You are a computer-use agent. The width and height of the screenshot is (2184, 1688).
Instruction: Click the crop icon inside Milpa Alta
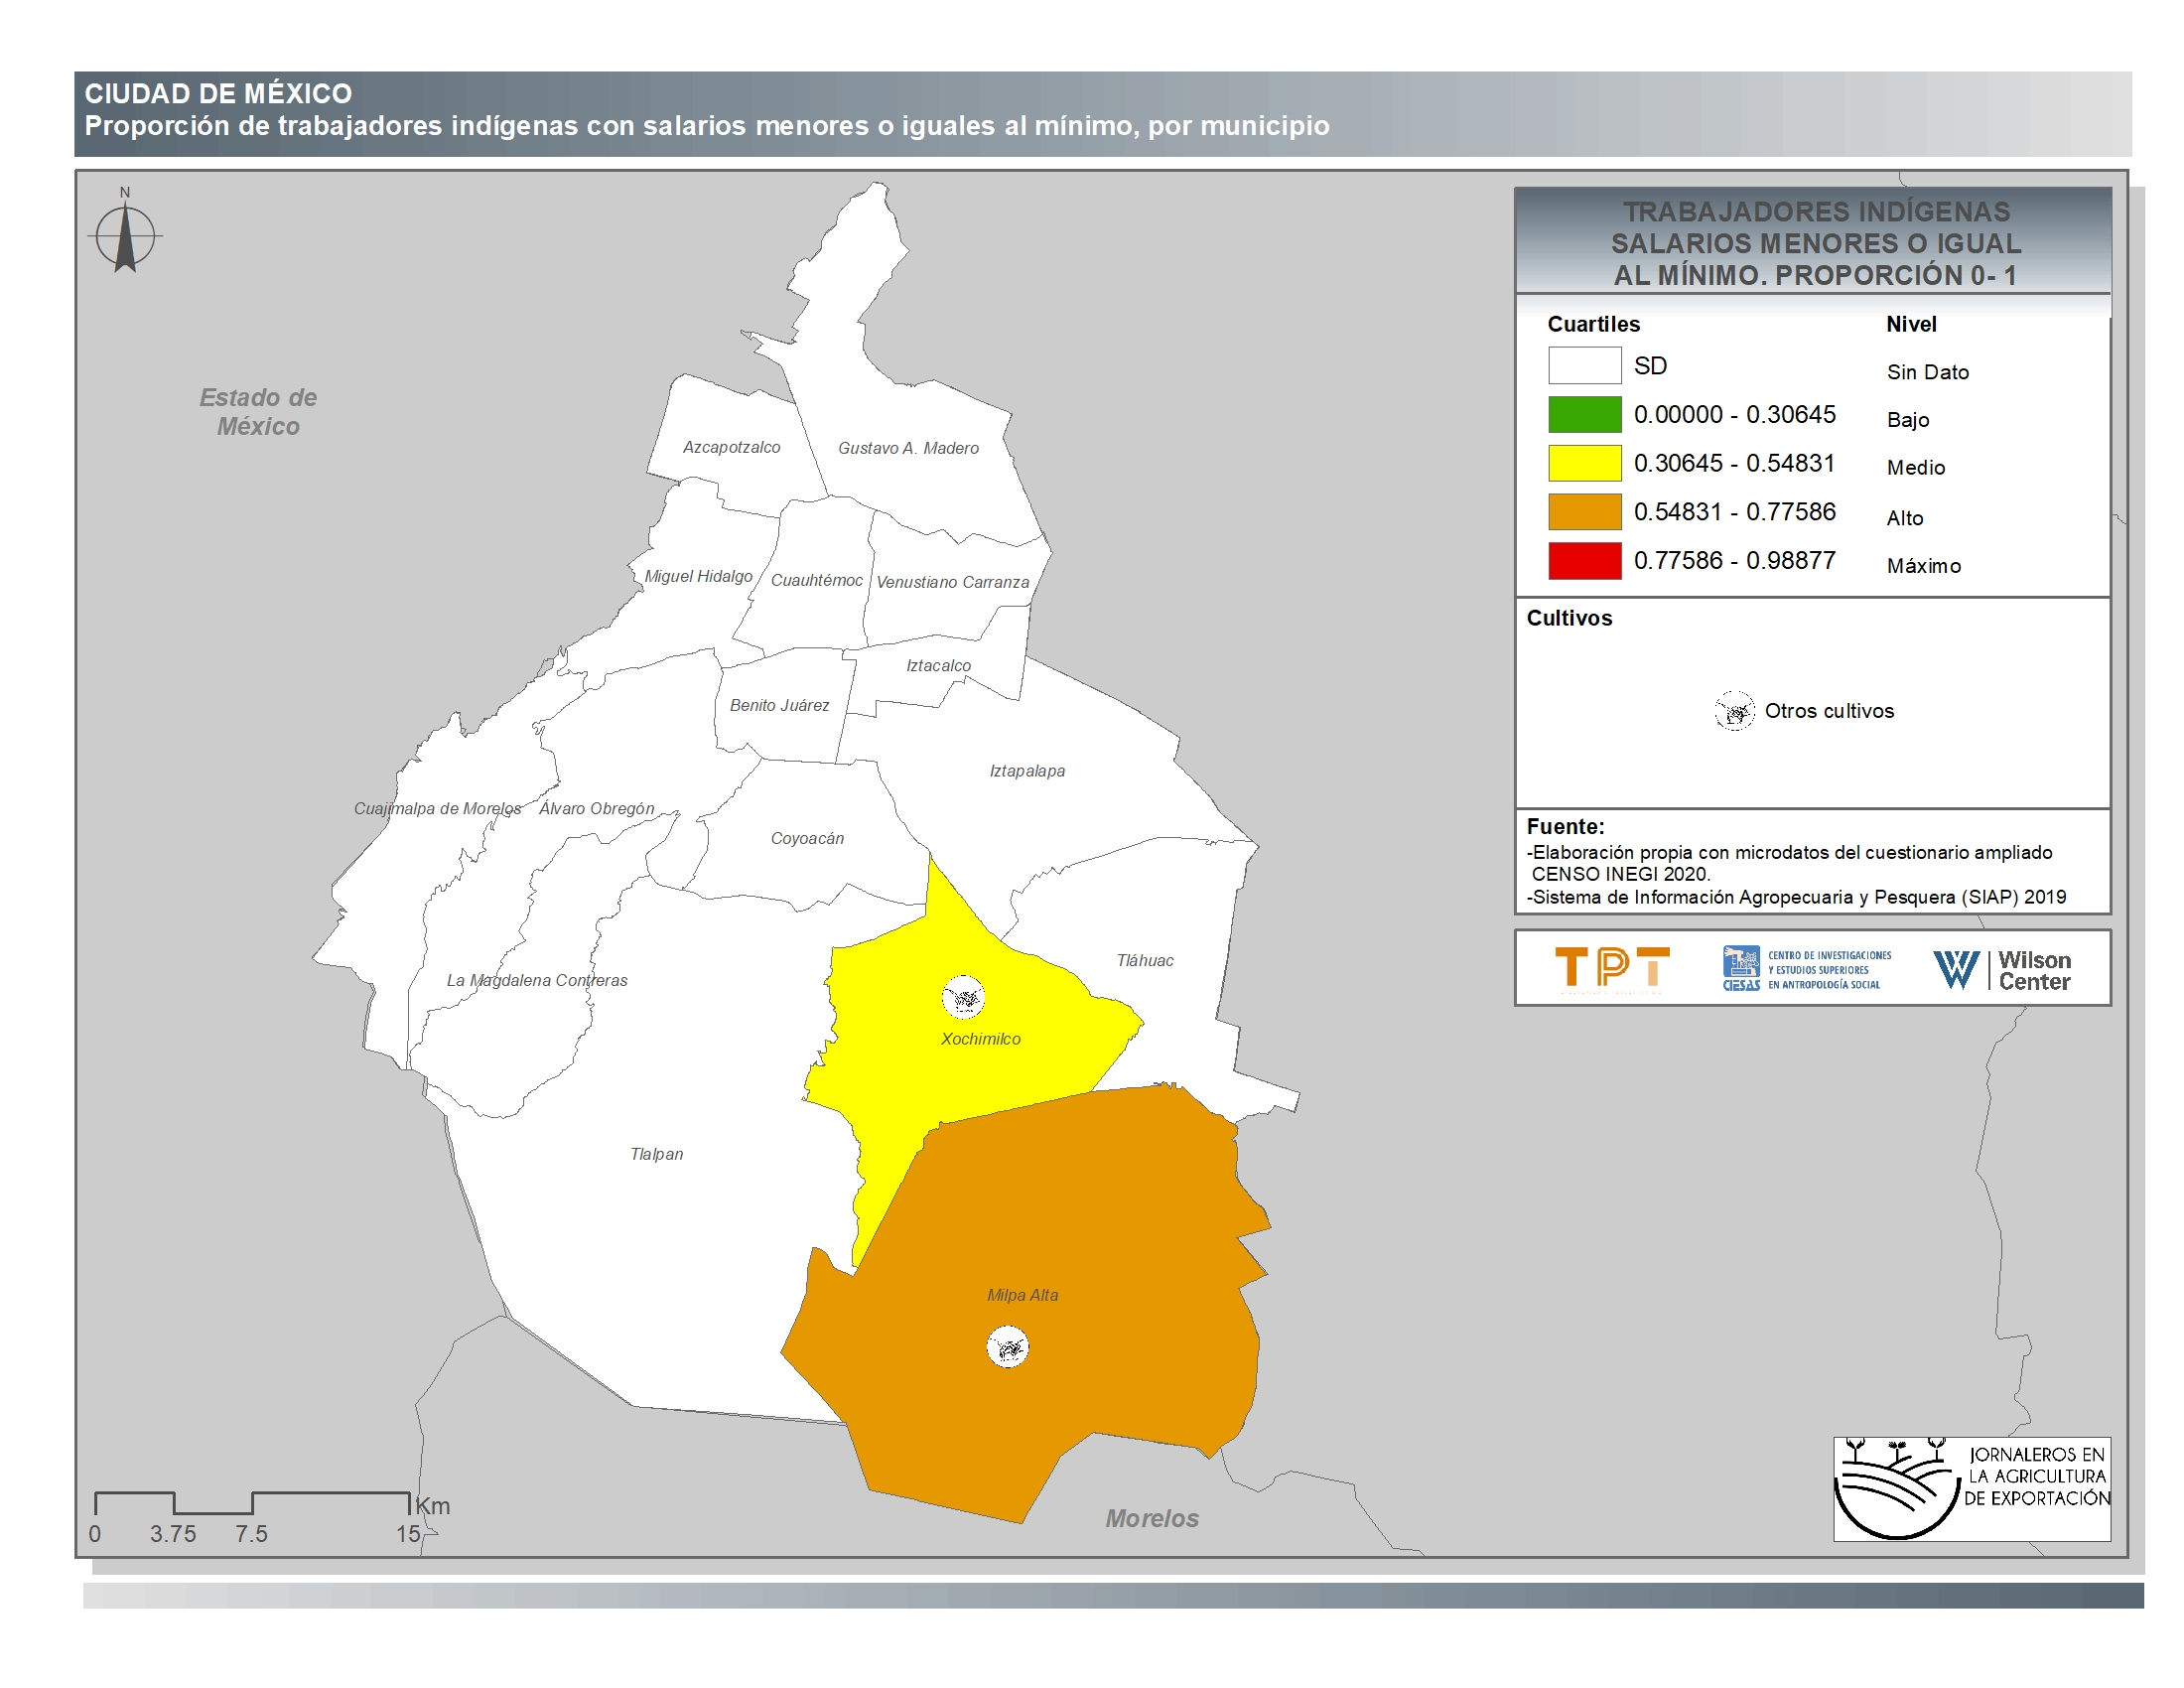tap(1008, 1347)
